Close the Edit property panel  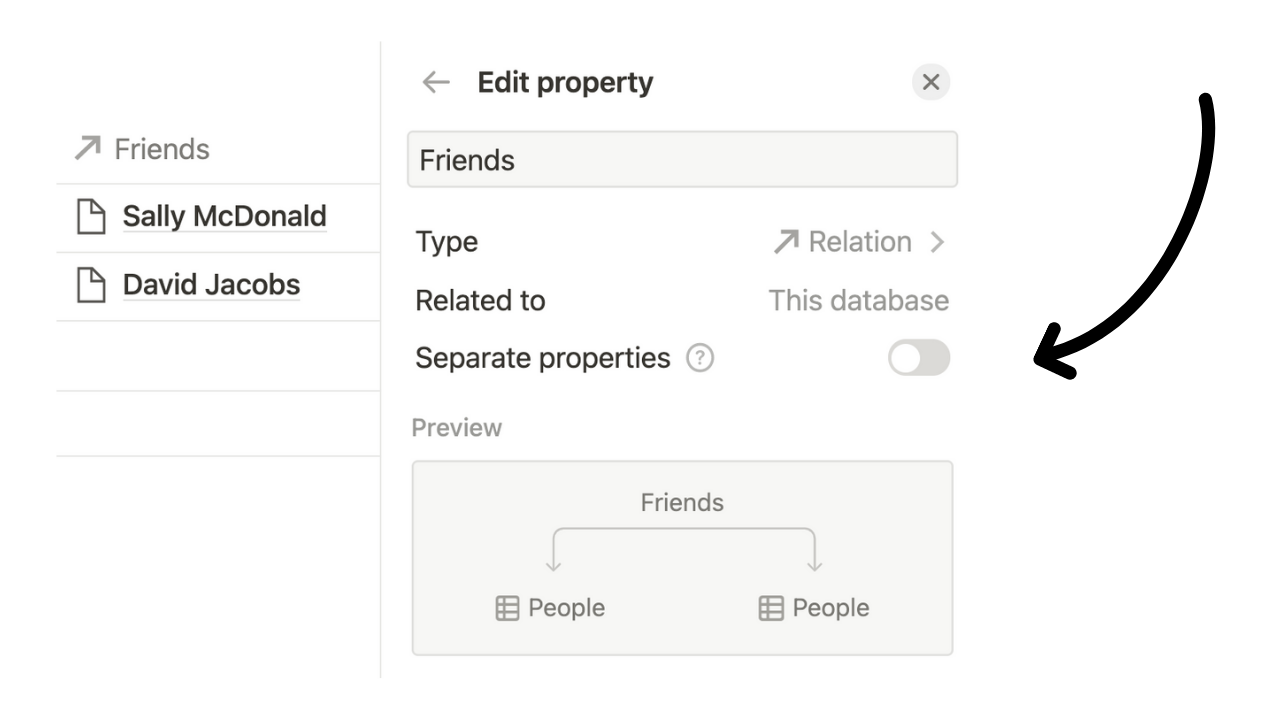click(x=931, y=82)
